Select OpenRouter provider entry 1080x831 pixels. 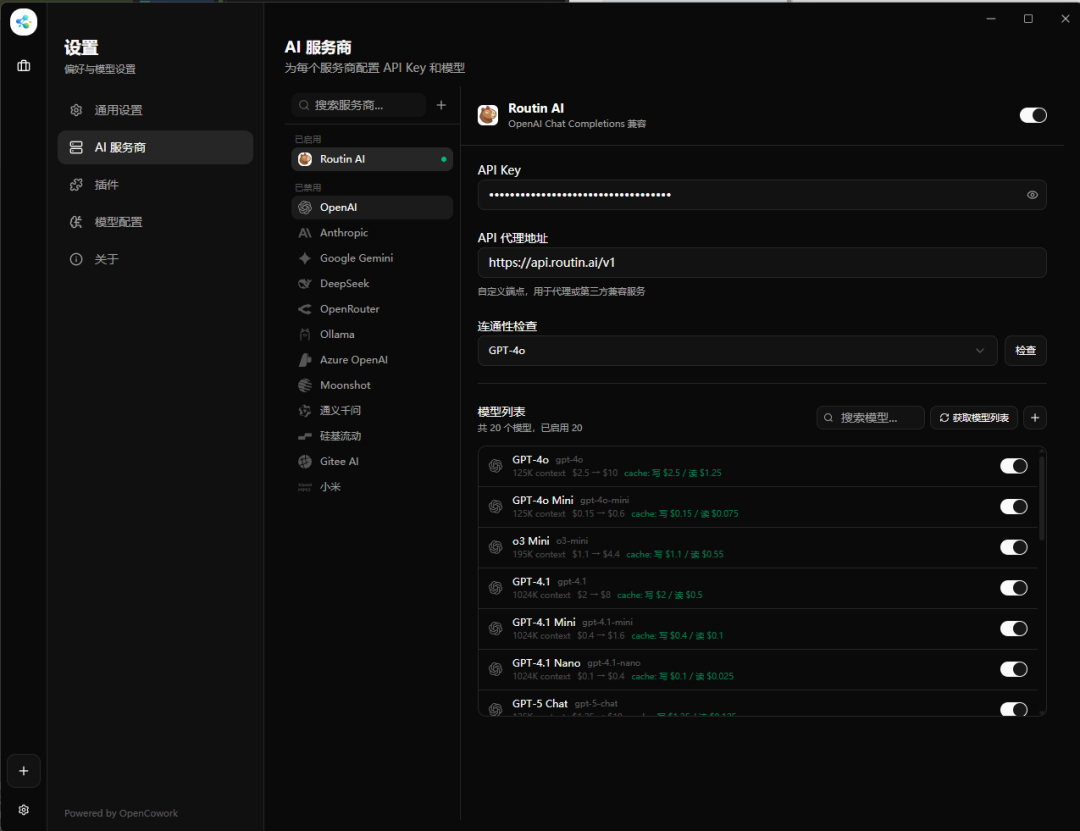[372, 309]
